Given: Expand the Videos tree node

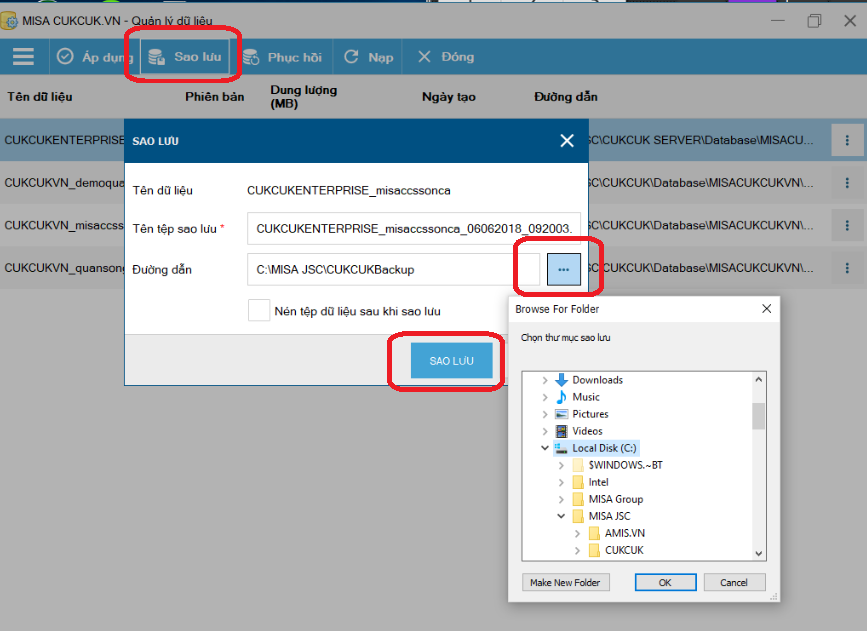Looking at the screenshot, I should click(x=545, y=431).
